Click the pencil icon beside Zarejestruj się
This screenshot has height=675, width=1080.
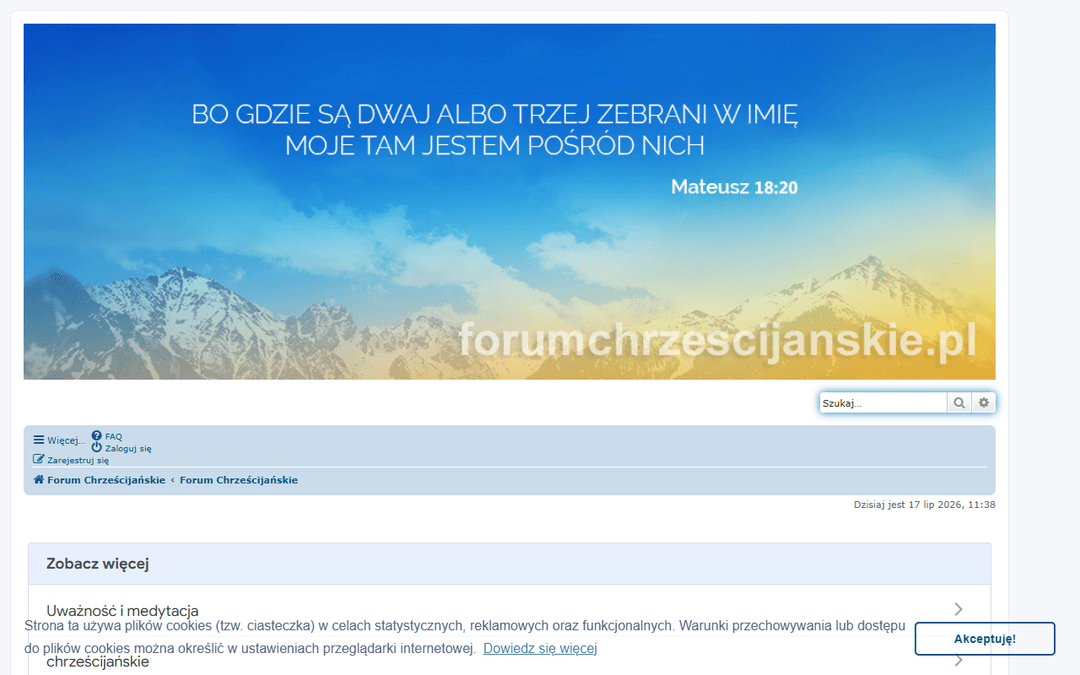[x=39, y=459]
